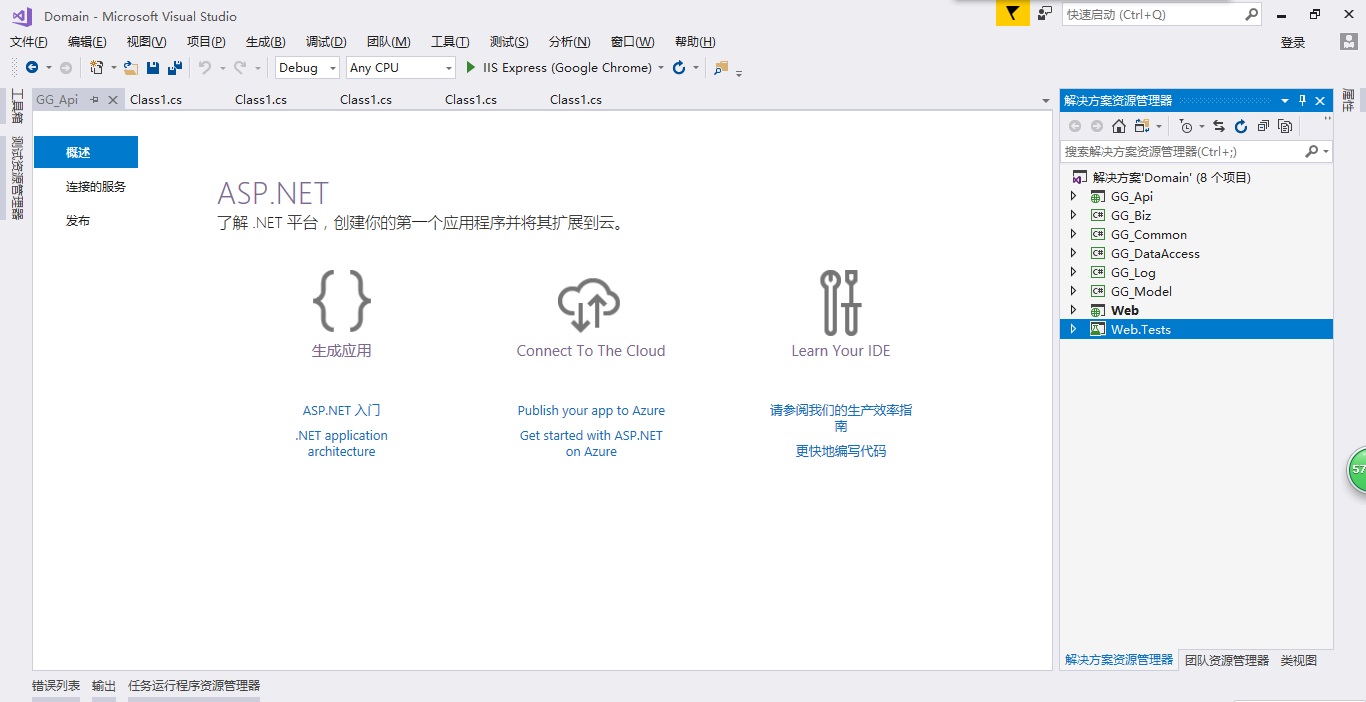Open the document tab list dropdown
1366x702 pixels.
[x=1045, y=101]
